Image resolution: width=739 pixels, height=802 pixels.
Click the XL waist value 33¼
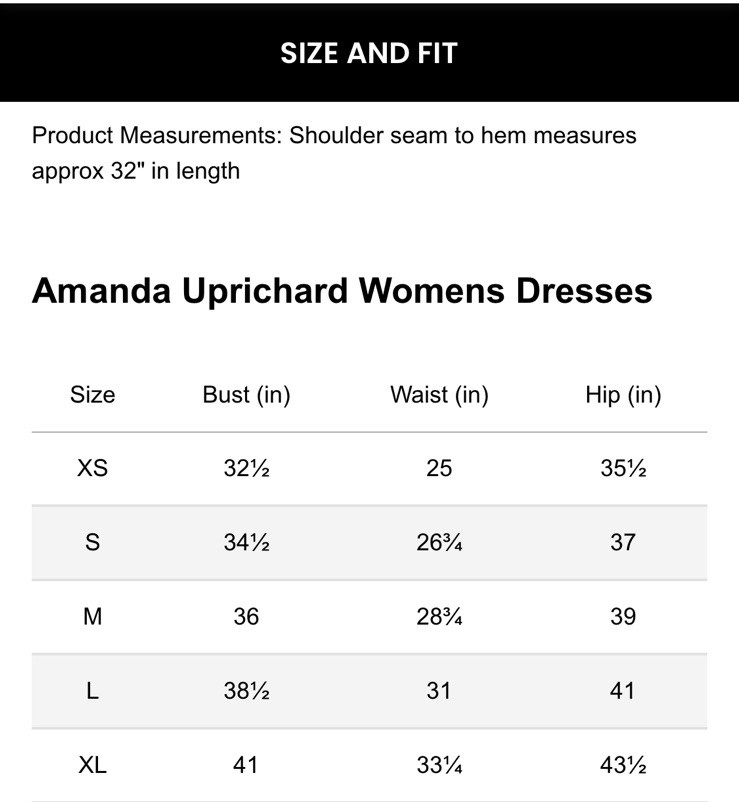(439, 765)
